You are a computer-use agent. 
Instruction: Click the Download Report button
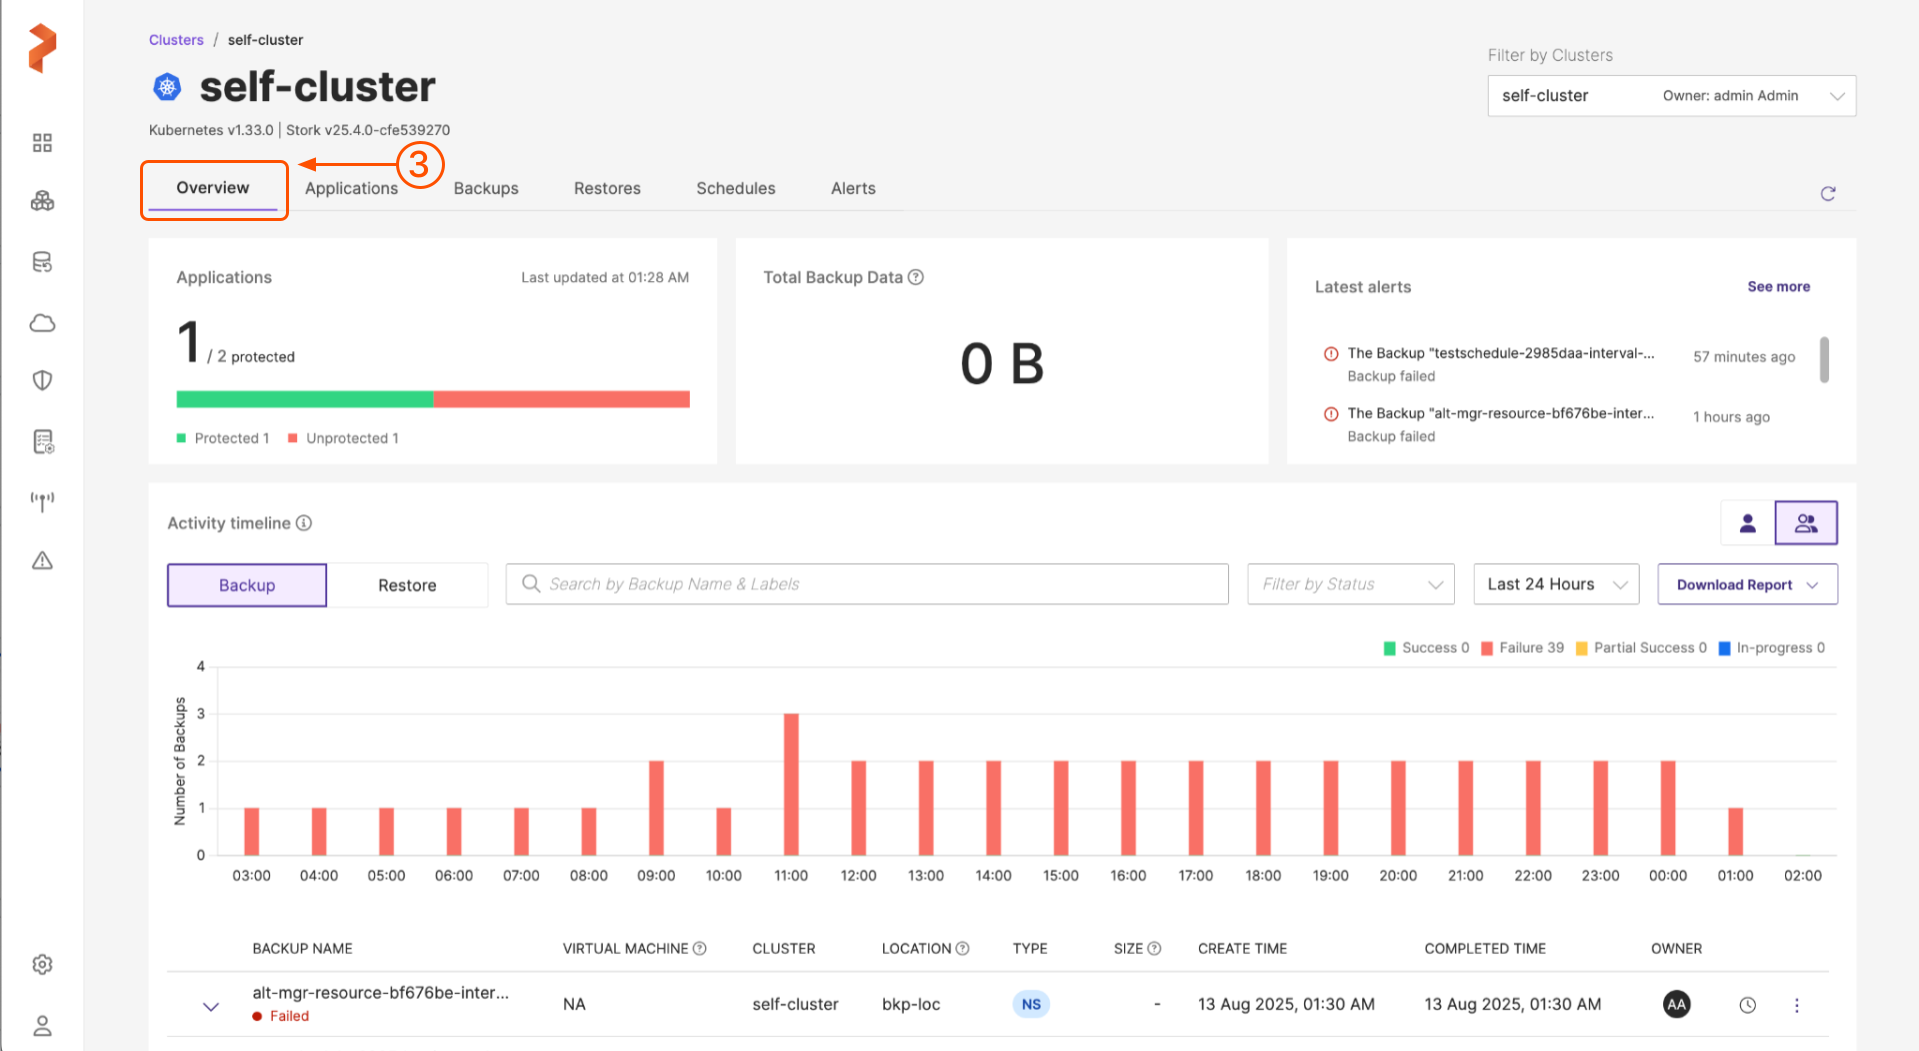(1746, 585)
